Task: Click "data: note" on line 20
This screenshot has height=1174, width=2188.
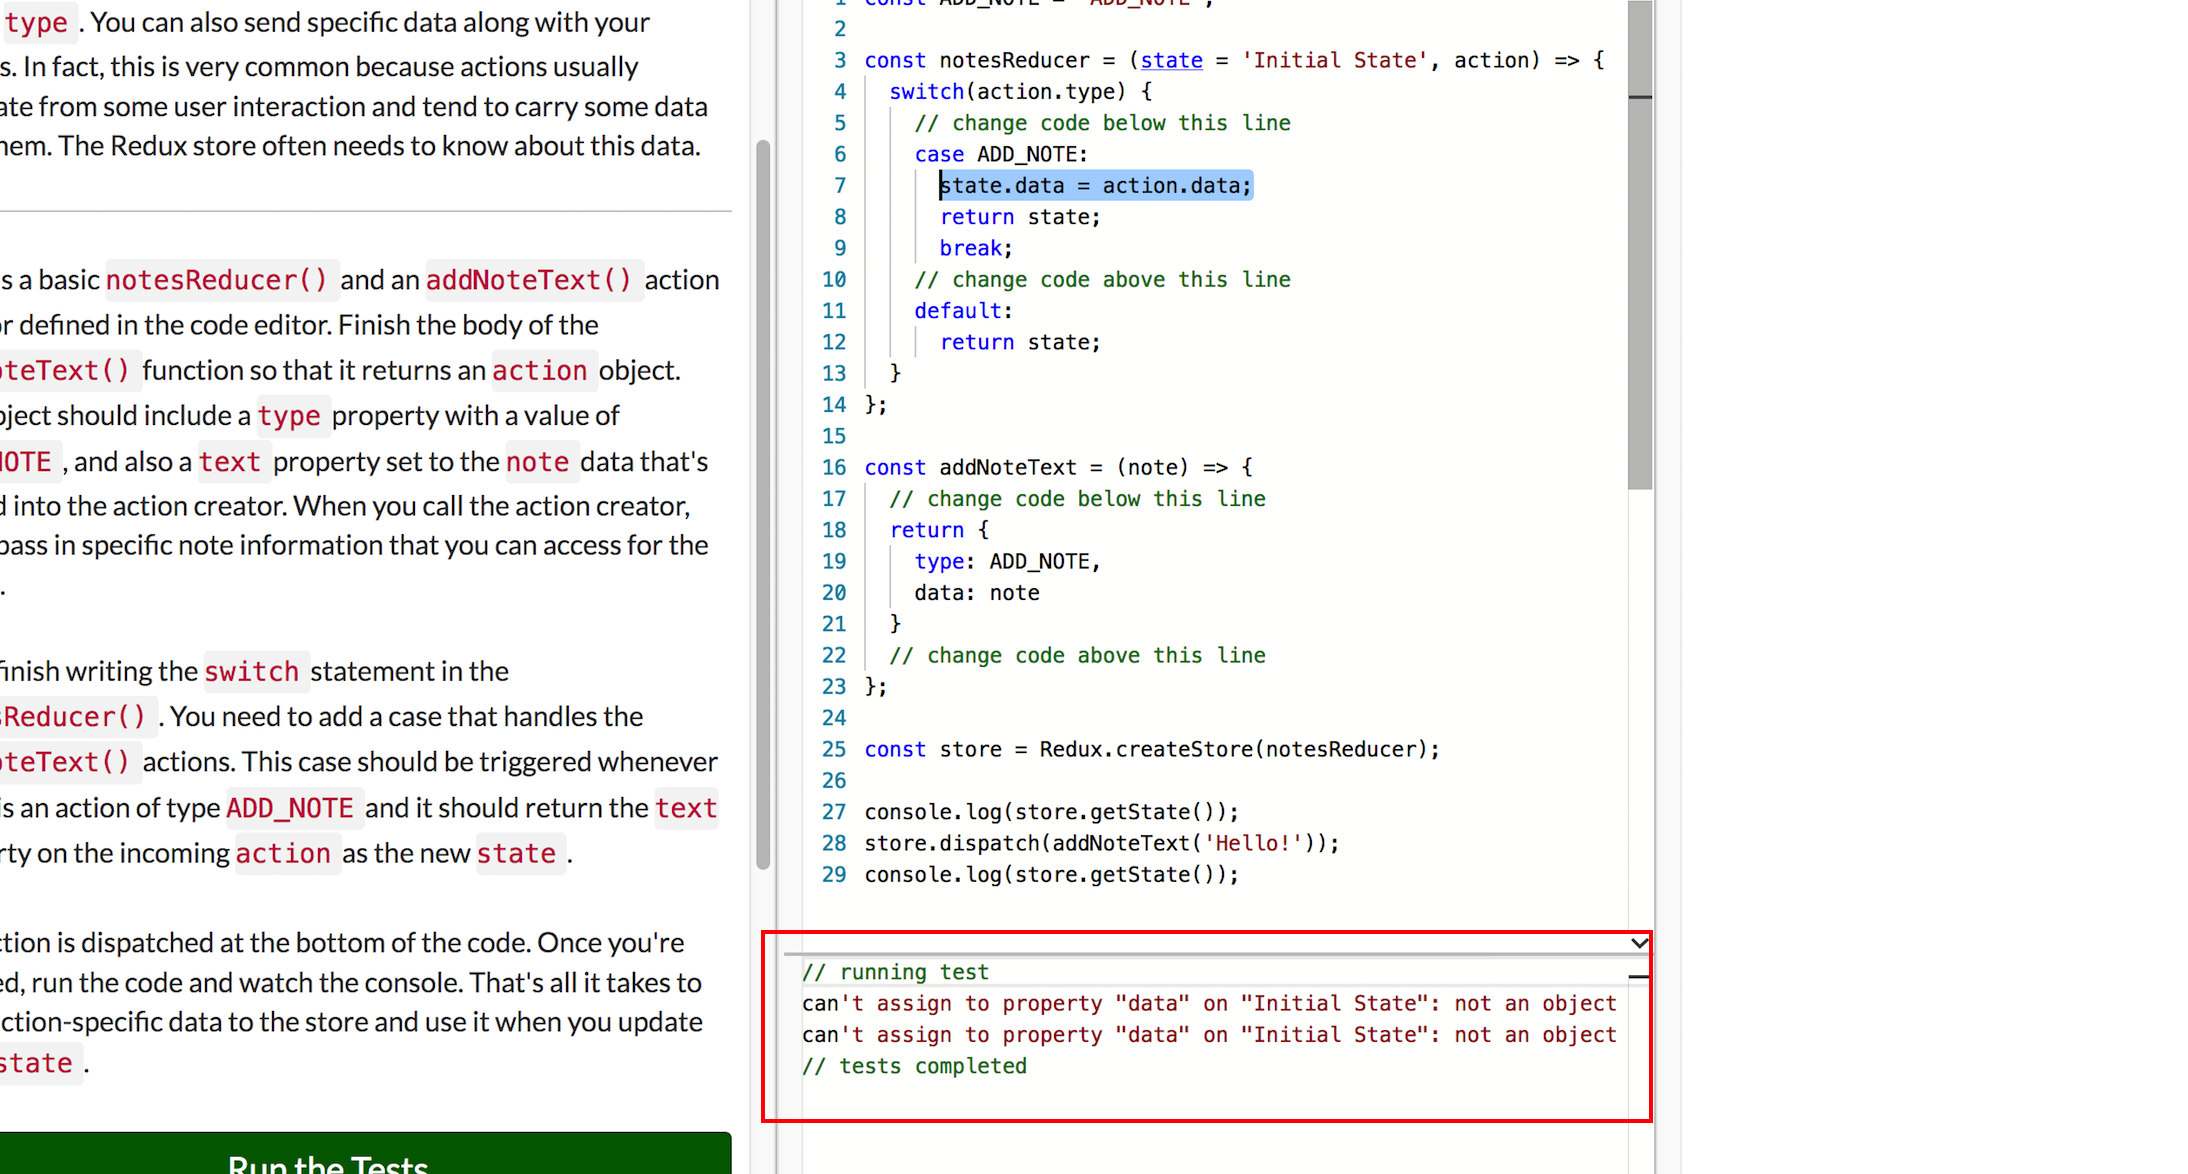Action: 977,592
